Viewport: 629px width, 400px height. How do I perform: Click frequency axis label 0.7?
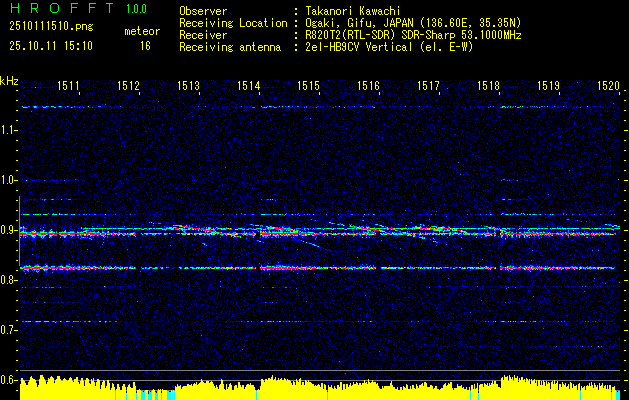(x=8, y=330)
